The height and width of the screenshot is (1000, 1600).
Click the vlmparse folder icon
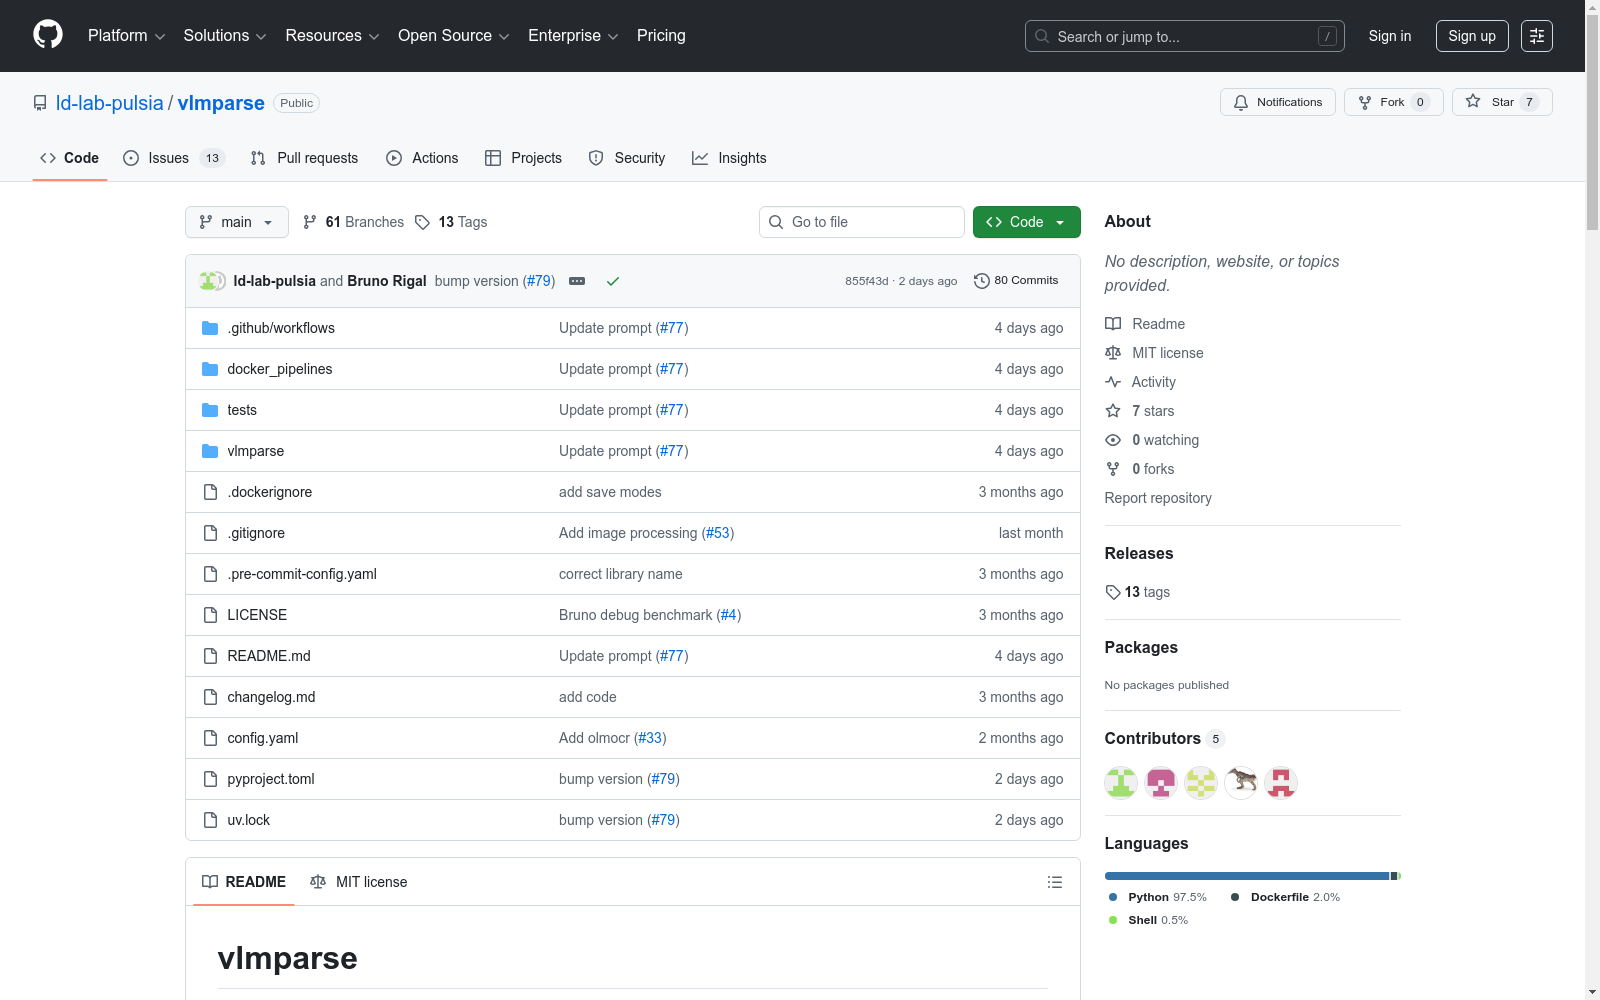[210, 451]
